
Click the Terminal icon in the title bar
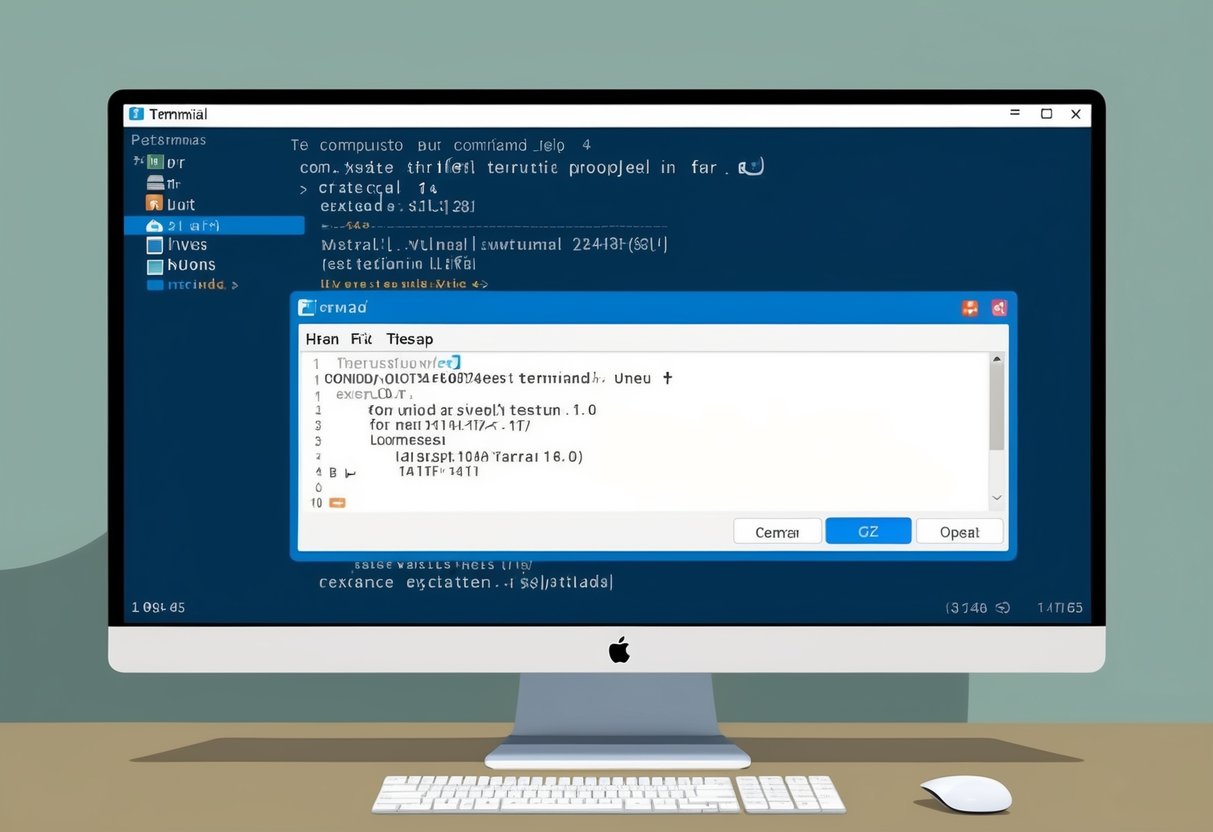point(134,114)
